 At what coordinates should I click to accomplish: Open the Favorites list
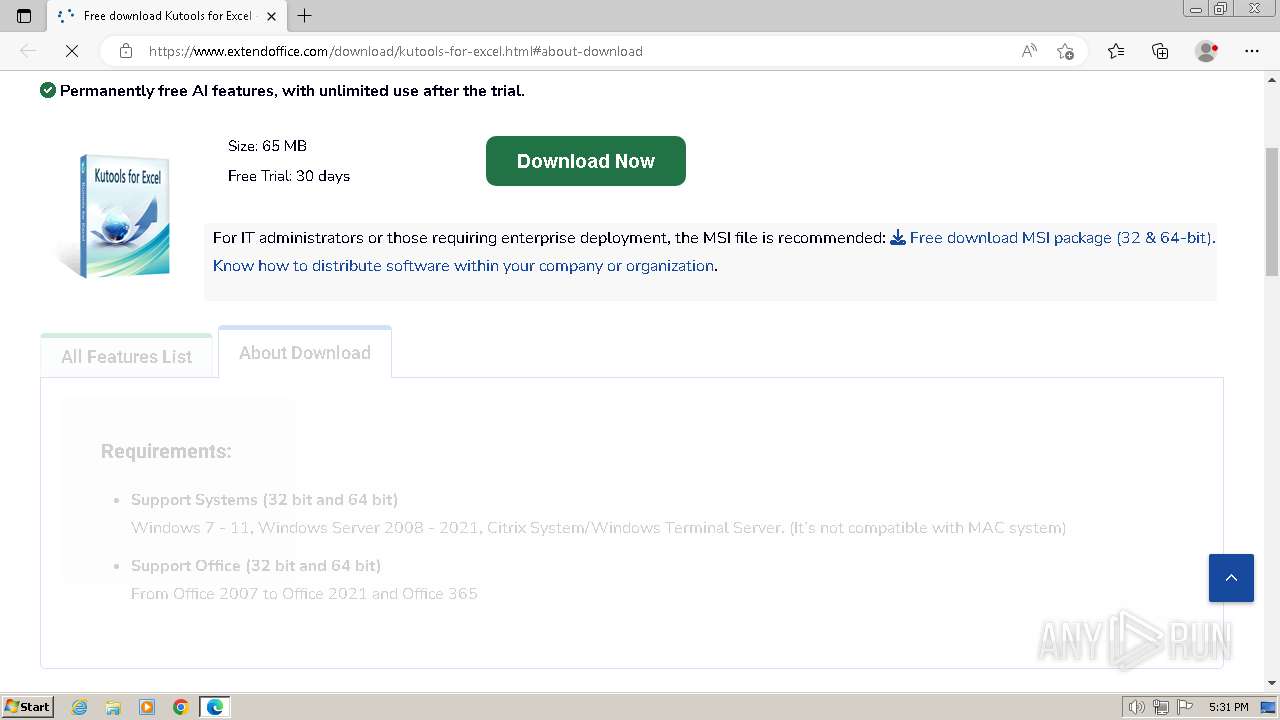tap(1116, 51)
